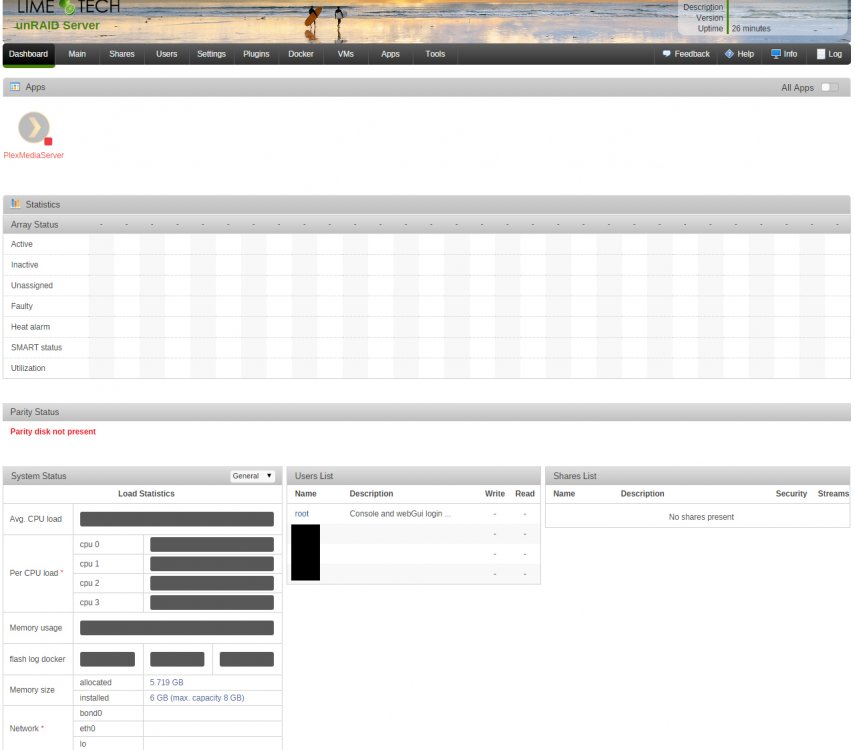Go to the Tools tab
Image resolution: width=855 pixels, height=750 pixels.
435,54
